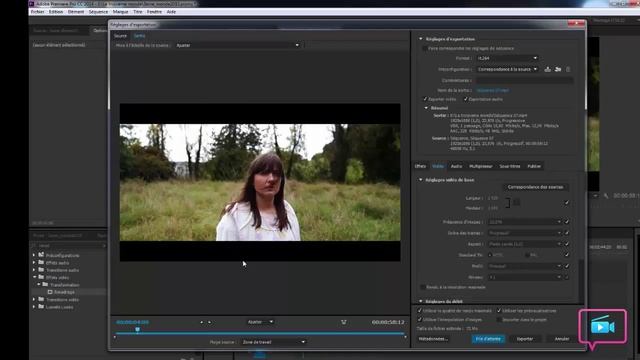Open the Plage source Zone de travail dropdown
The height and width of the screenshot is (360, 640).
click(x=273, y=342)
